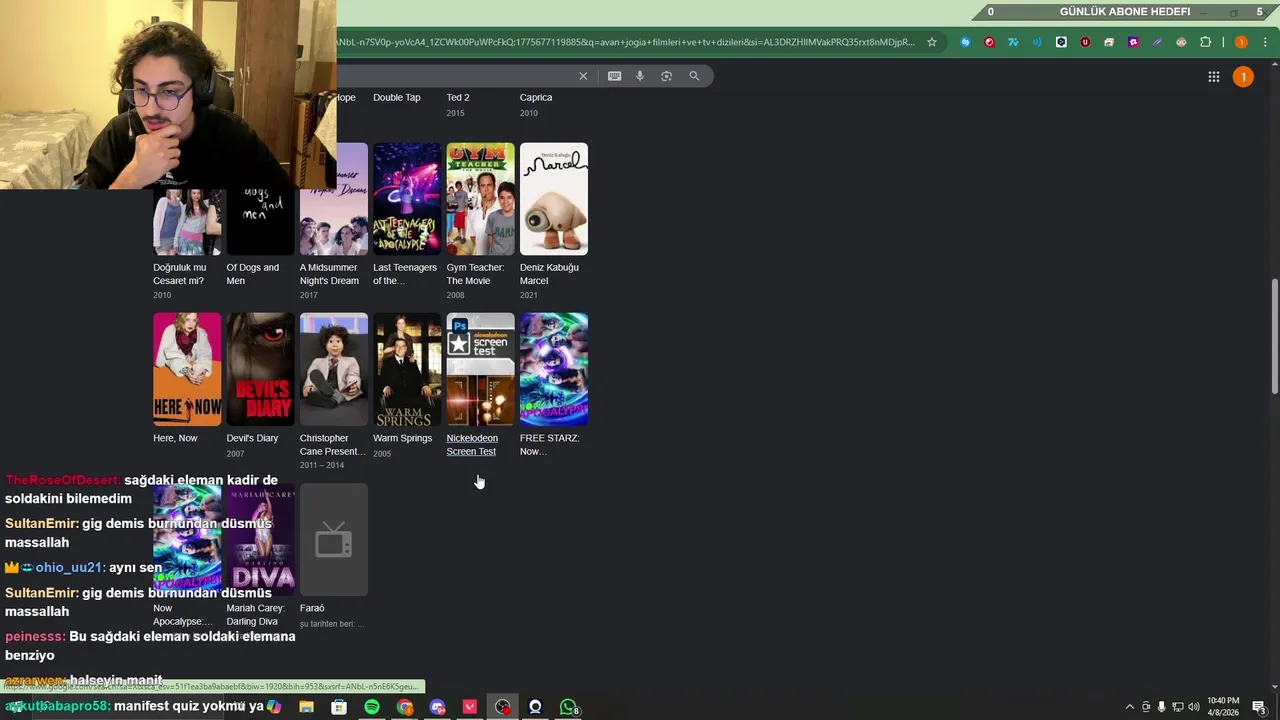
Task: Open the Google account avatar
Action: click(x=1243, y=77)
